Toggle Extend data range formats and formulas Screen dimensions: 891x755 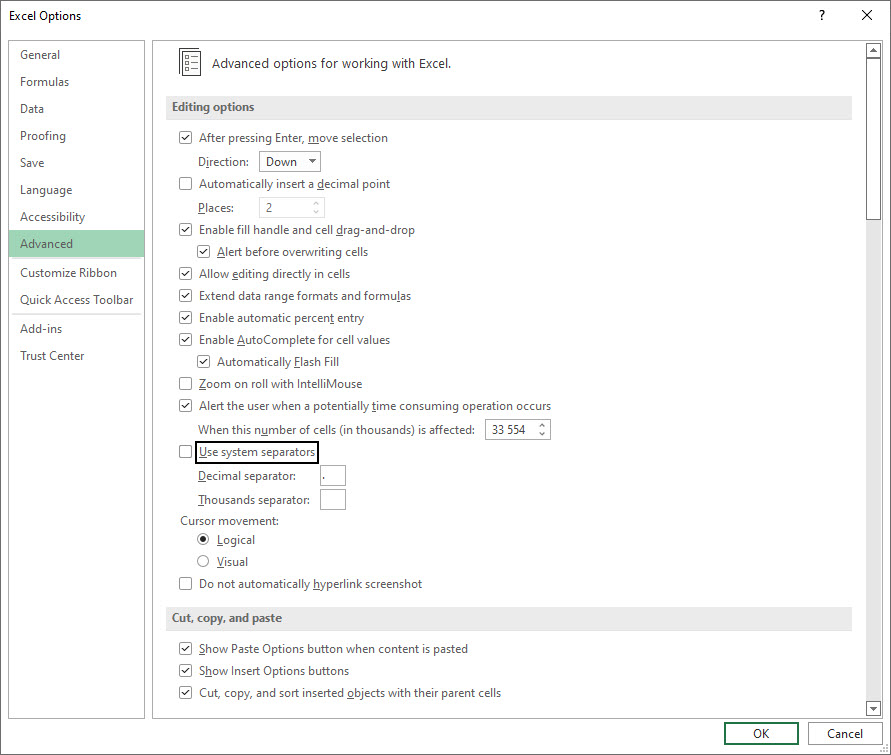185,295
